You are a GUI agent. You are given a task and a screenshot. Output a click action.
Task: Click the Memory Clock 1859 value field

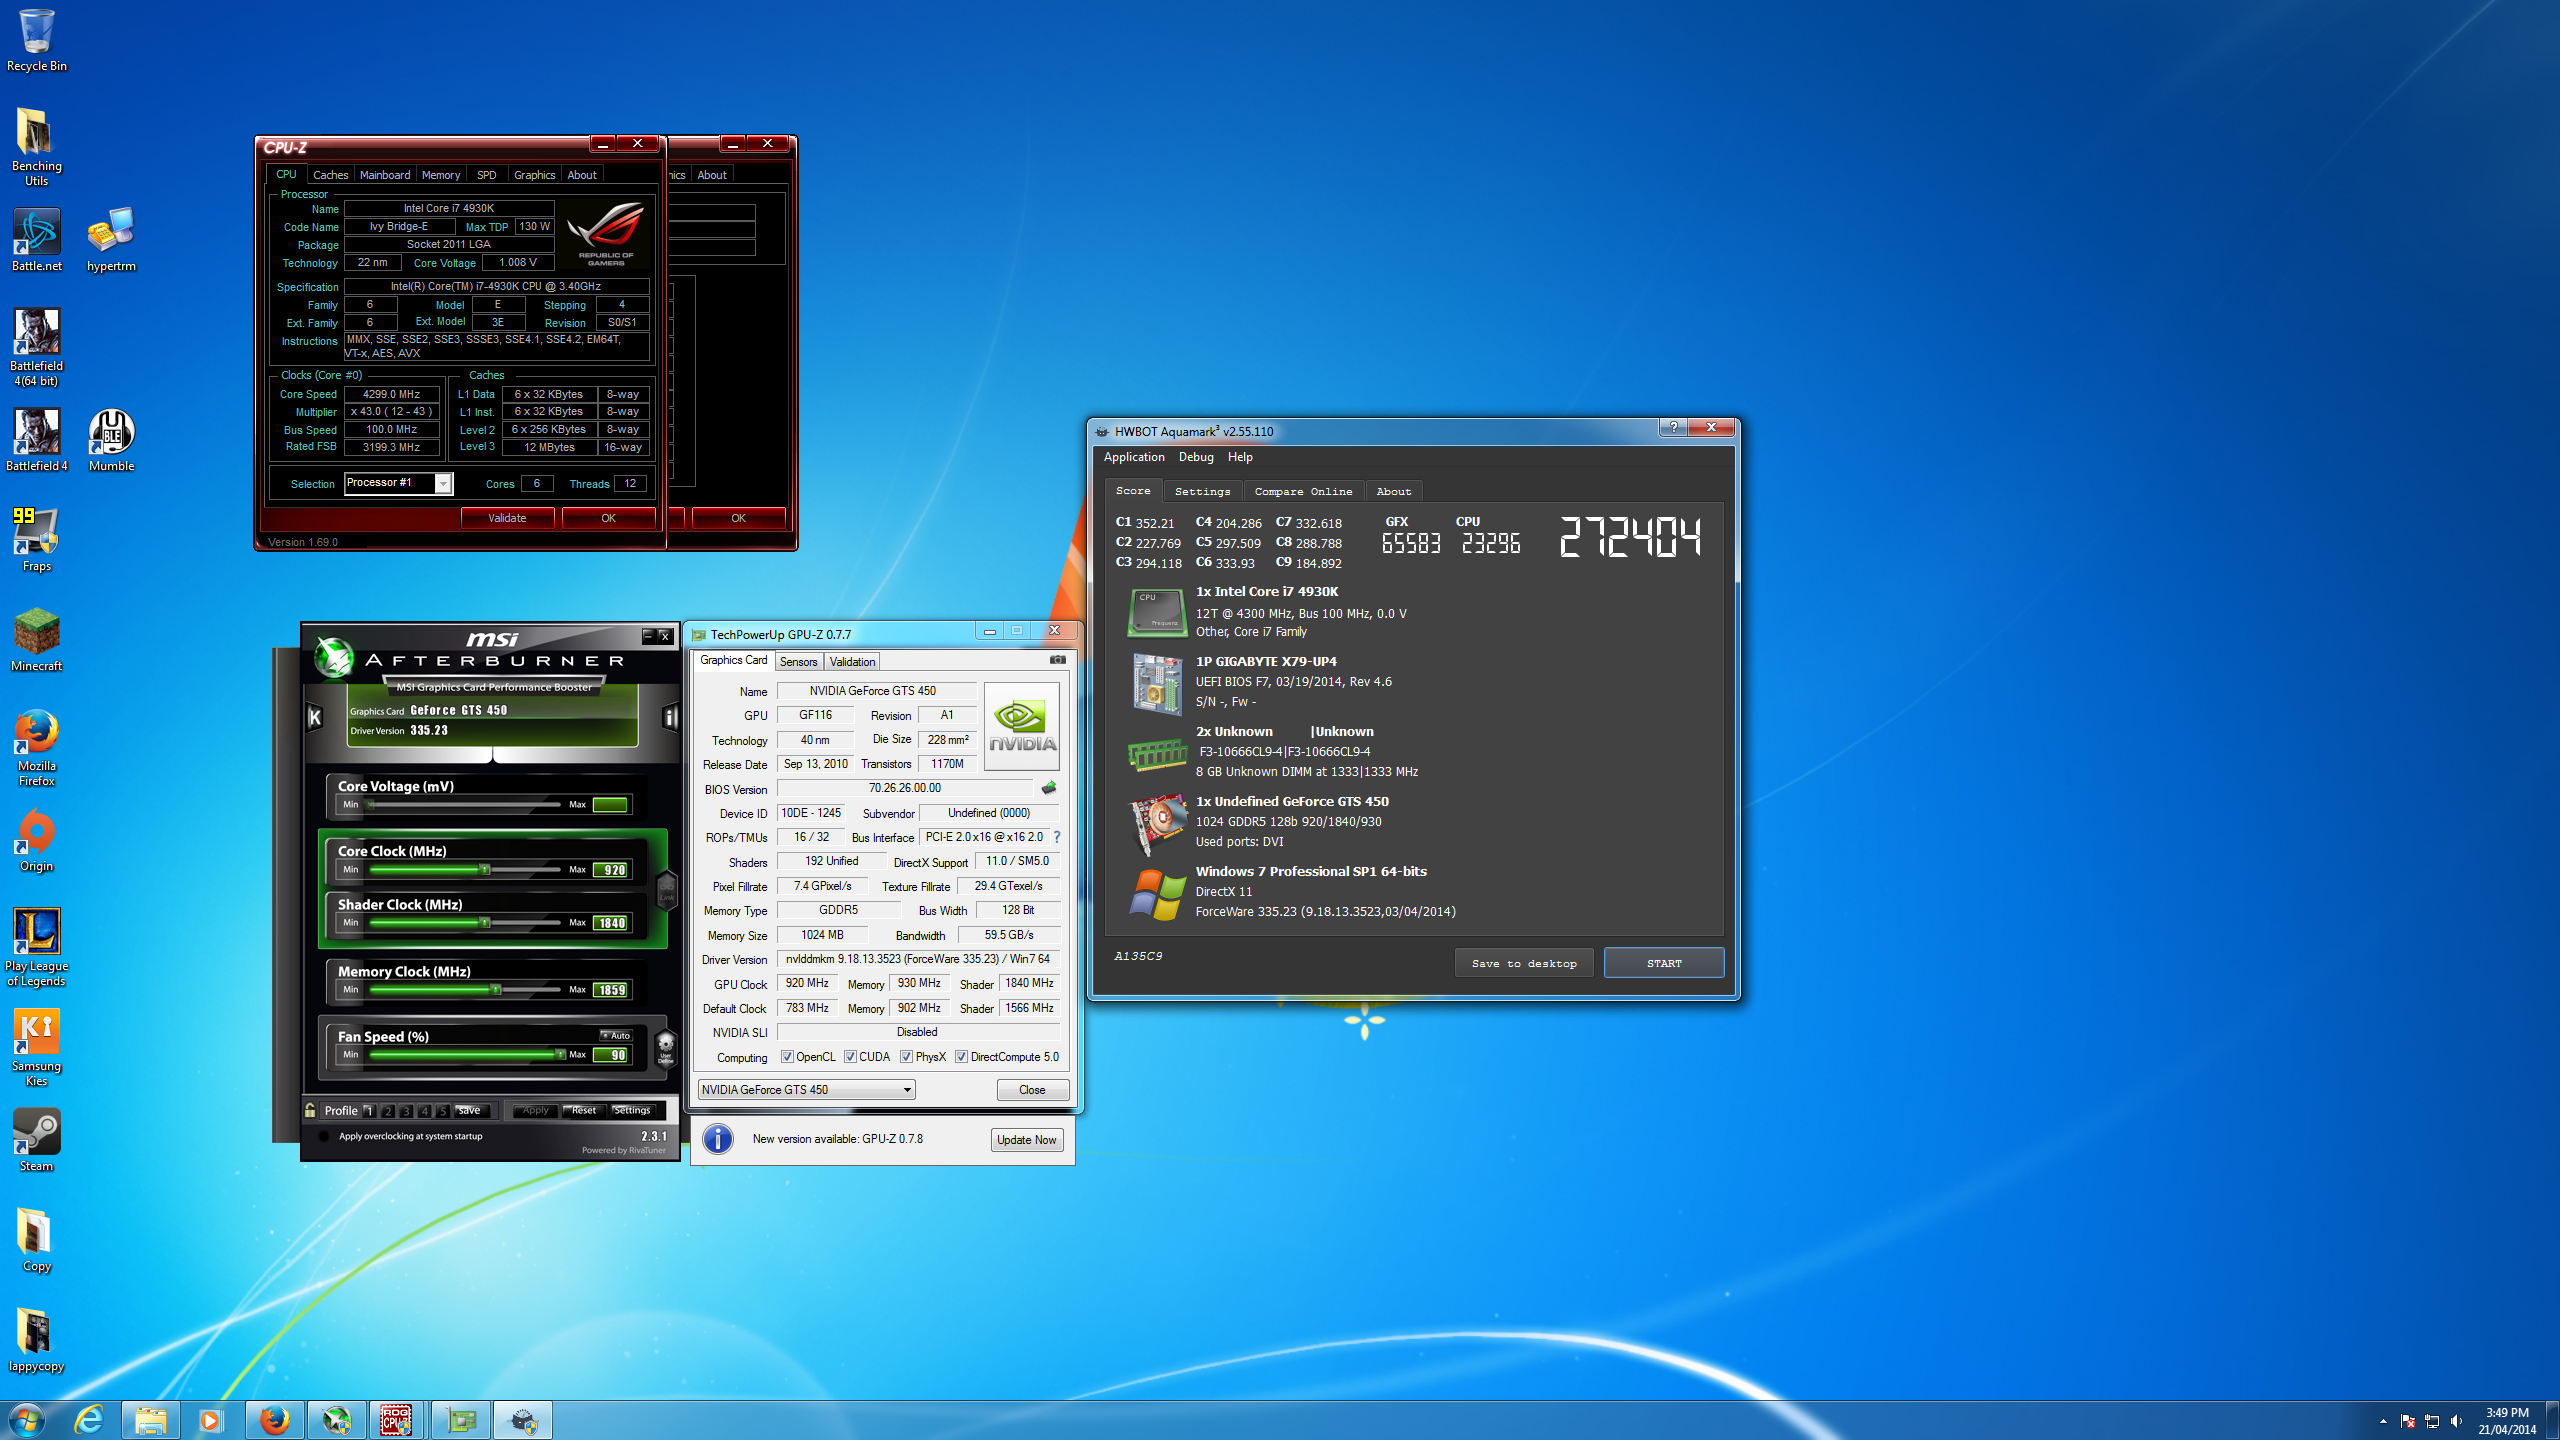pos(611,990)
